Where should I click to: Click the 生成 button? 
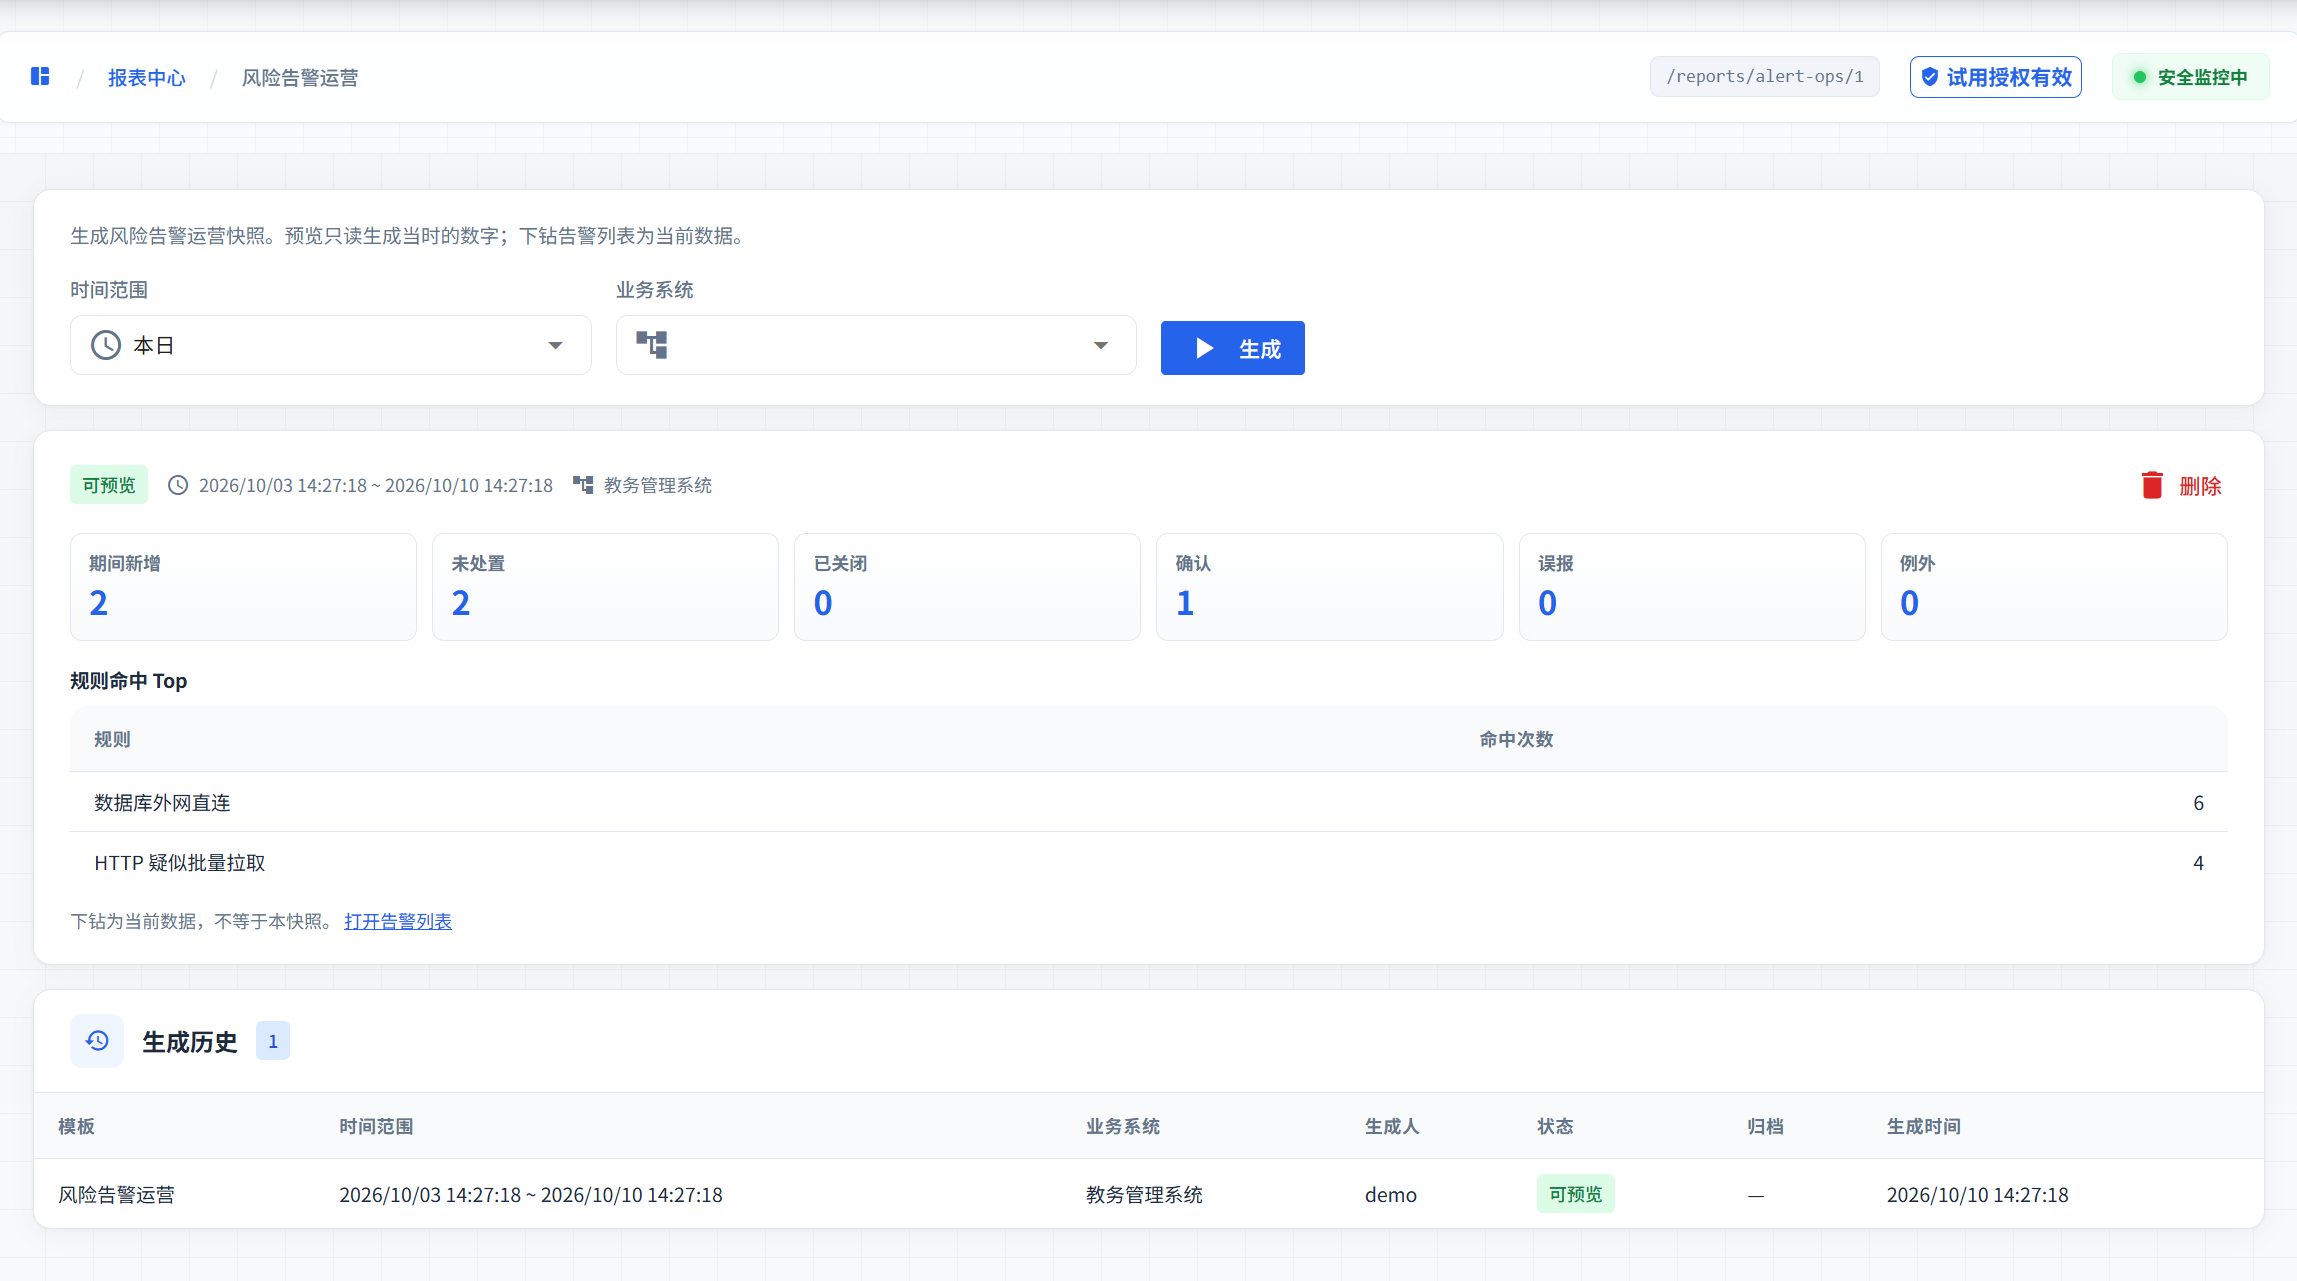(x=1233, y=348)
